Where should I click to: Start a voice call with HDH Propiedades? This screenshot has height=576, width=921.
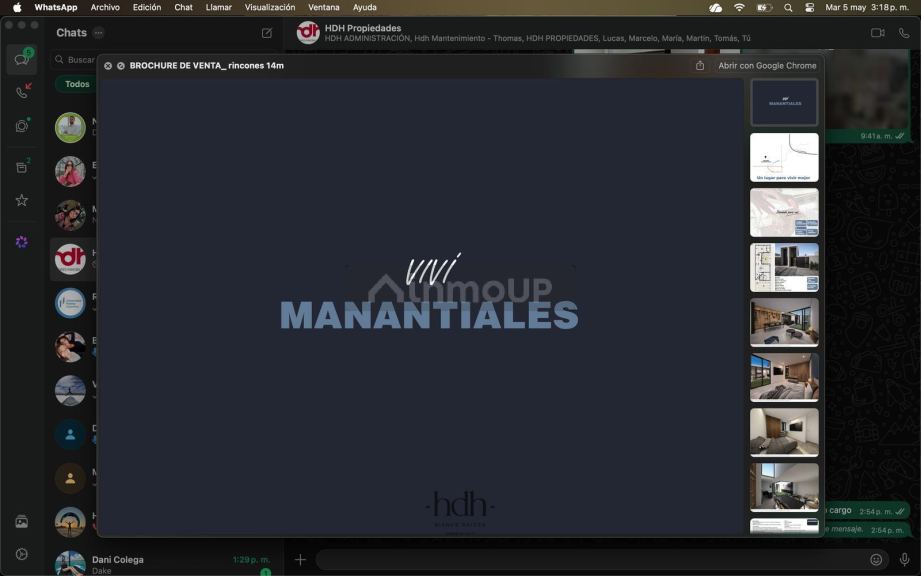pyautogui.click(x=904, y=33)
